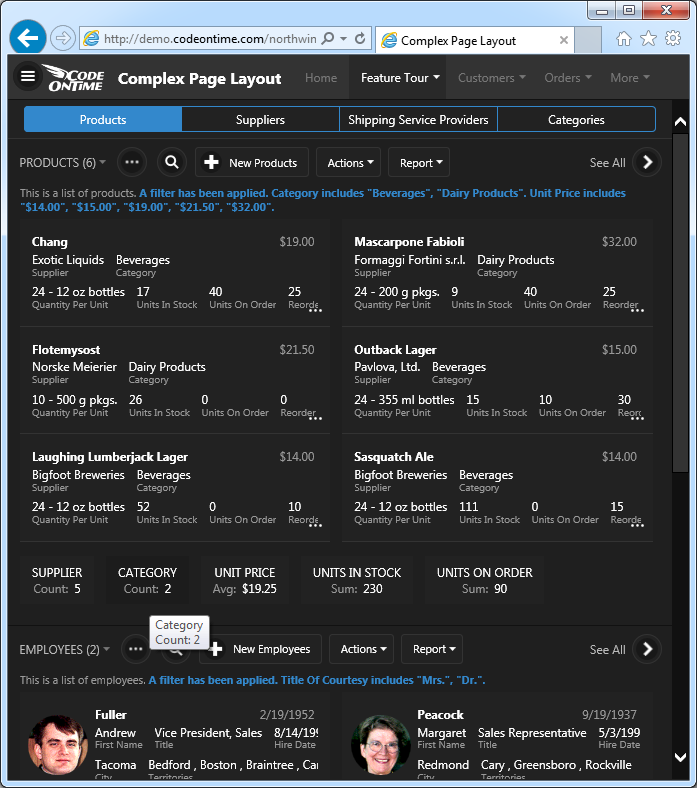Click the Products See All link
Image resolution: width=697 pixels, height=788 pixels.
608,163
